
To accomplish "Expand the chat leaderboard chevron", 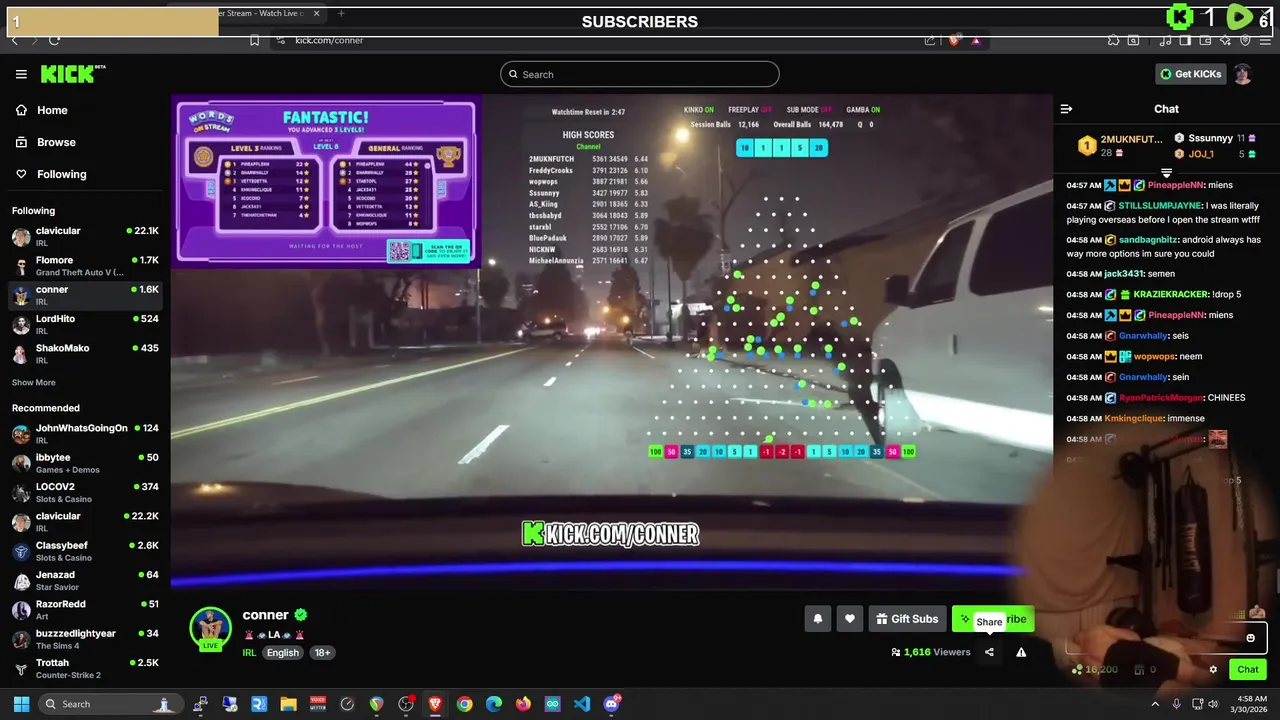I will pyautogui.click(x=1166, y=173).
